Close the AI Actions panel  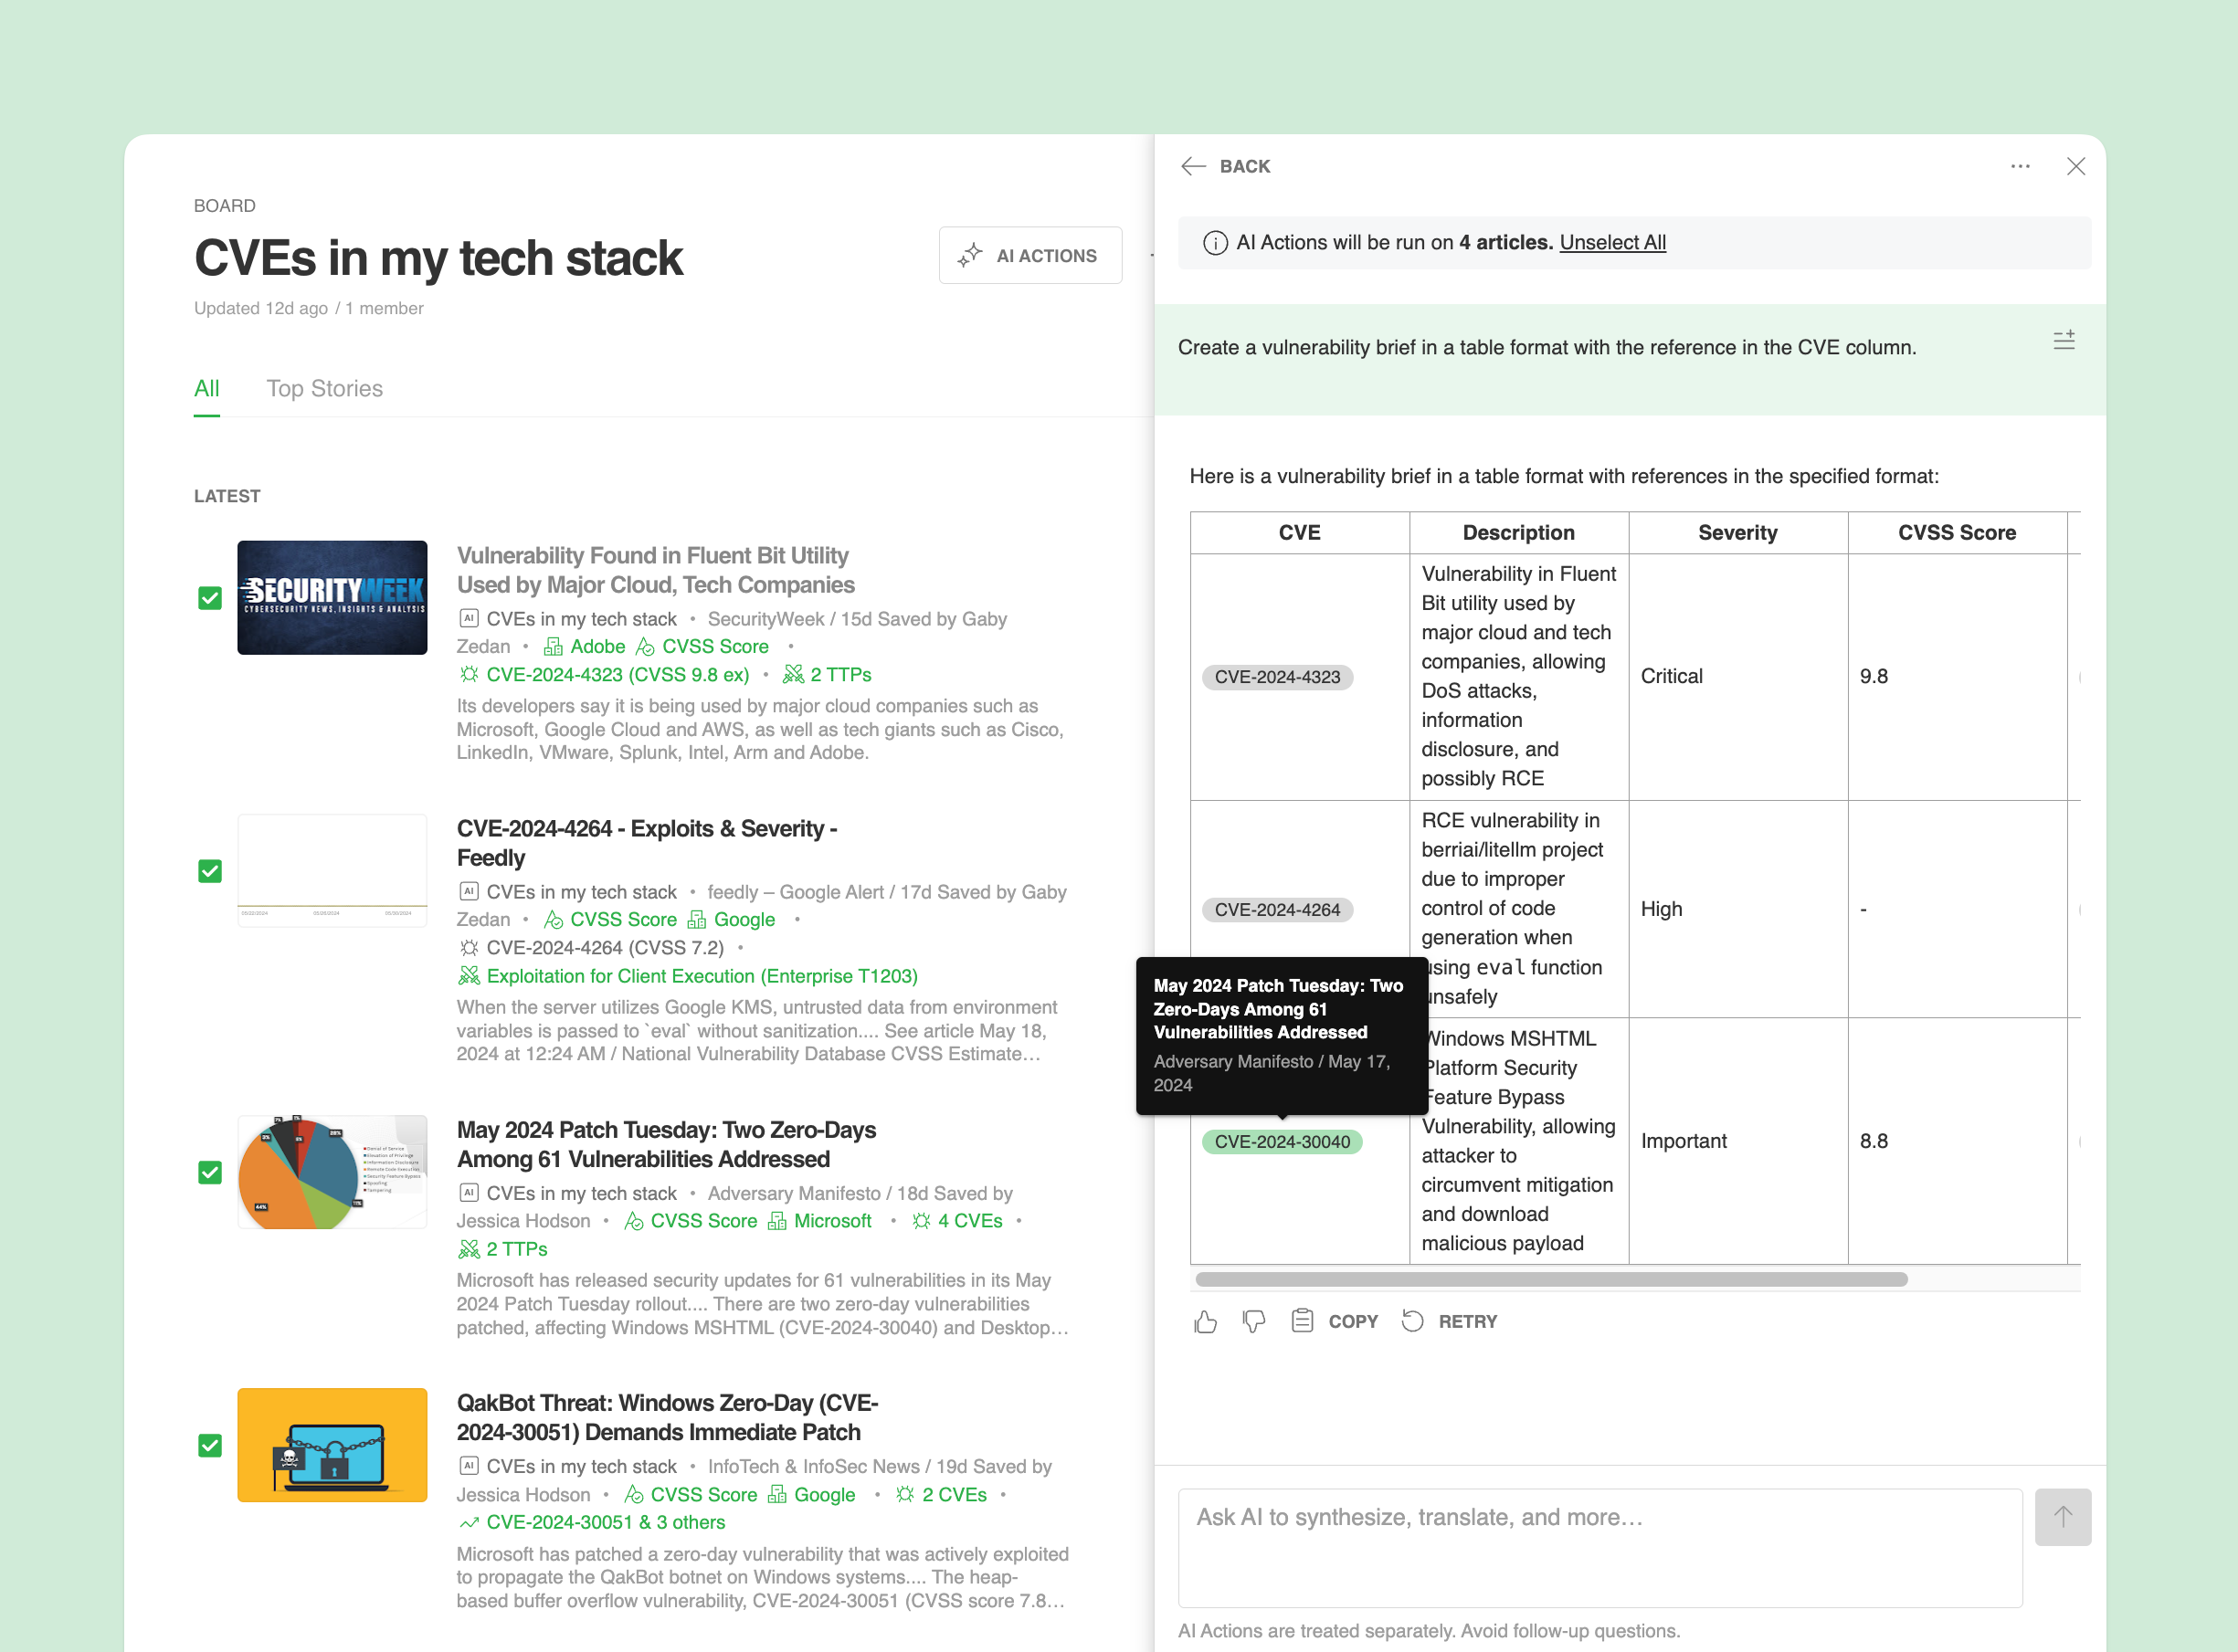click(2076, 166)
